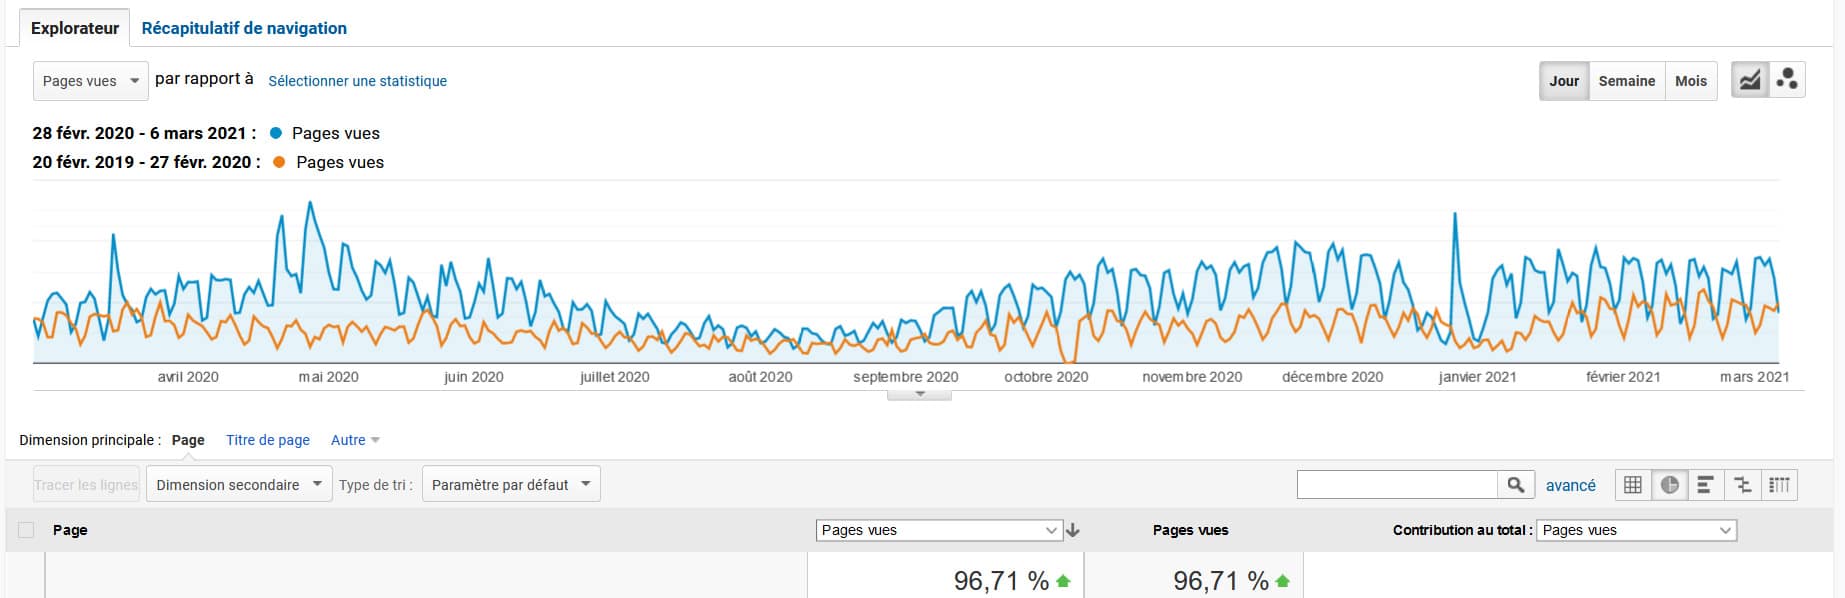Screen dimensions: 1845x598
Task: Open the Dimension secondaire dropdown
Action: tap(239, 485)
